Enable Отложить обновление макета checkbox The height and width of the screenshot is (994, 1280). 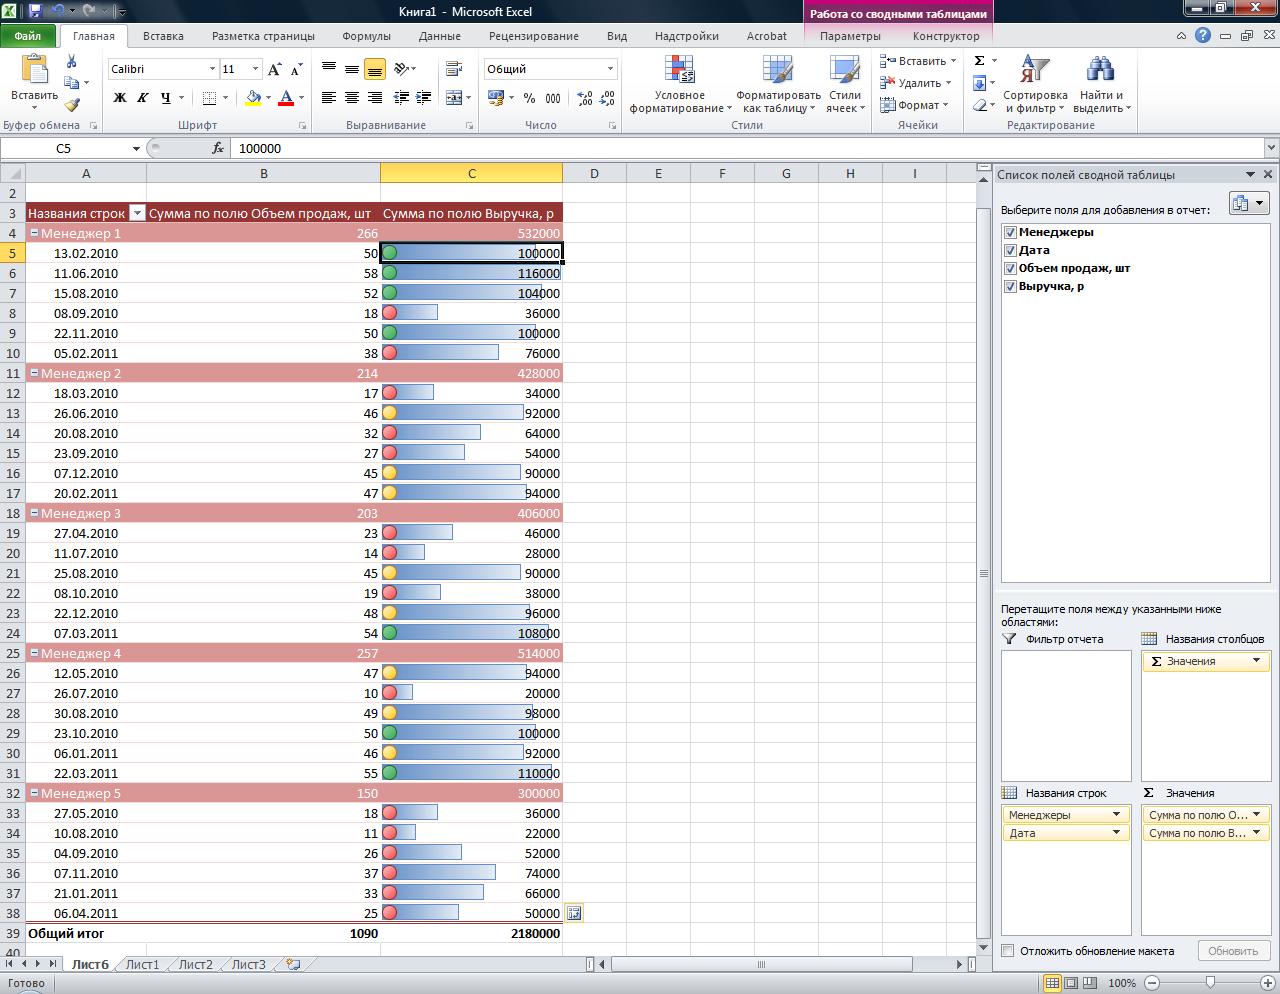pyautogui.click(x=1008, y=951)
